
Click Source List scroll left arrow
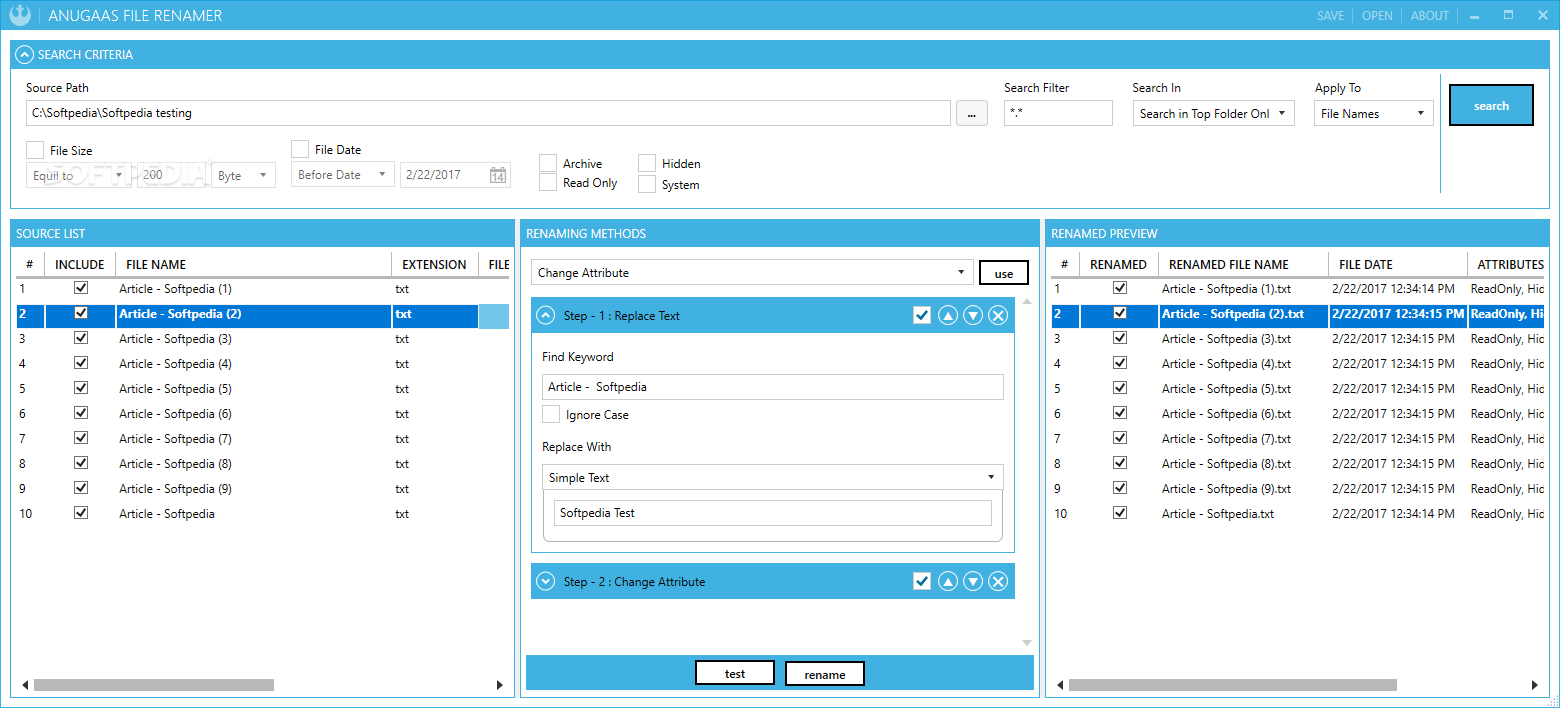pos(25,685)
